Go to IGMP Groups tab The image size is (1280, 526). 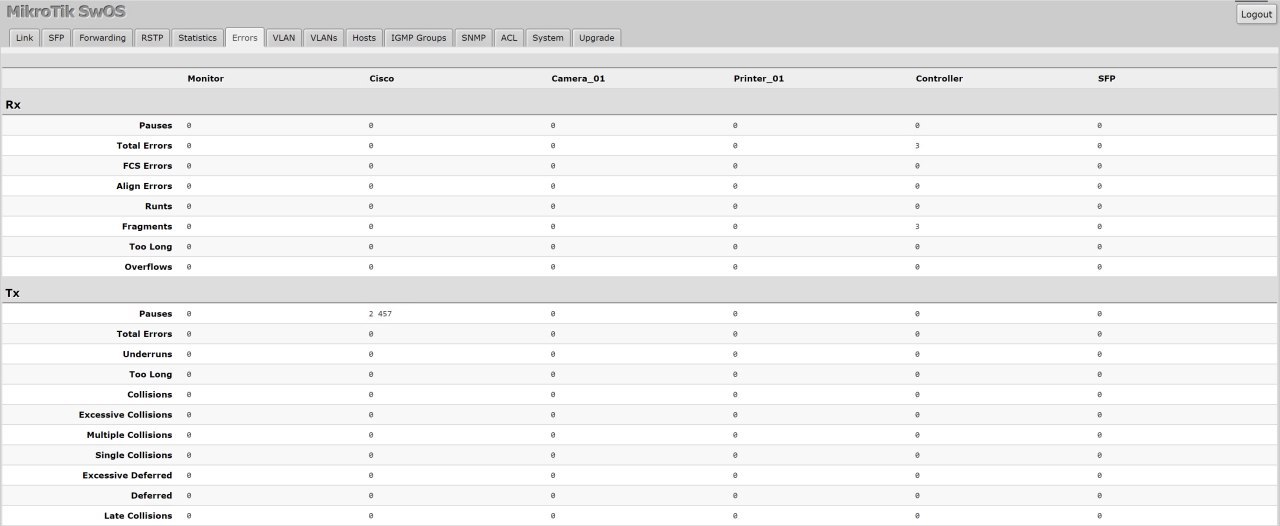tap(419, 38)
